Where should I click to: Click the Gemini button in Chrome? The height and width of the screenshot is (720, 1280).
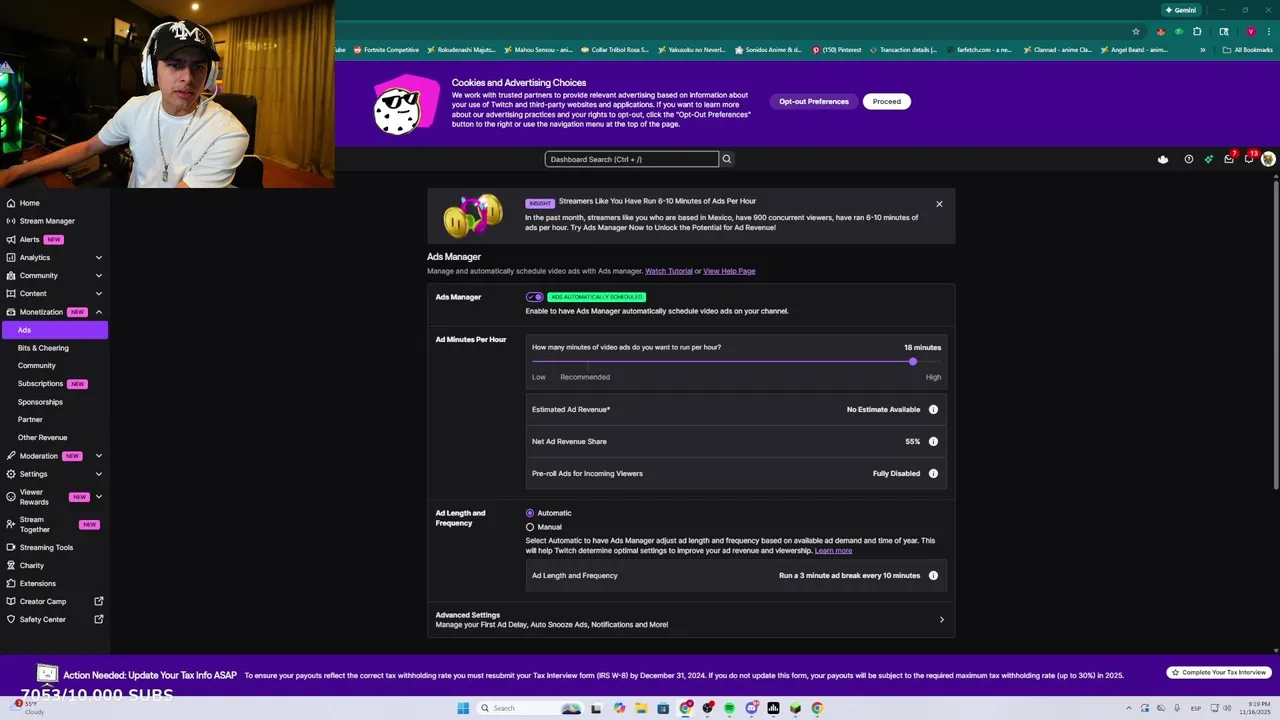(x=1180, y=10)
